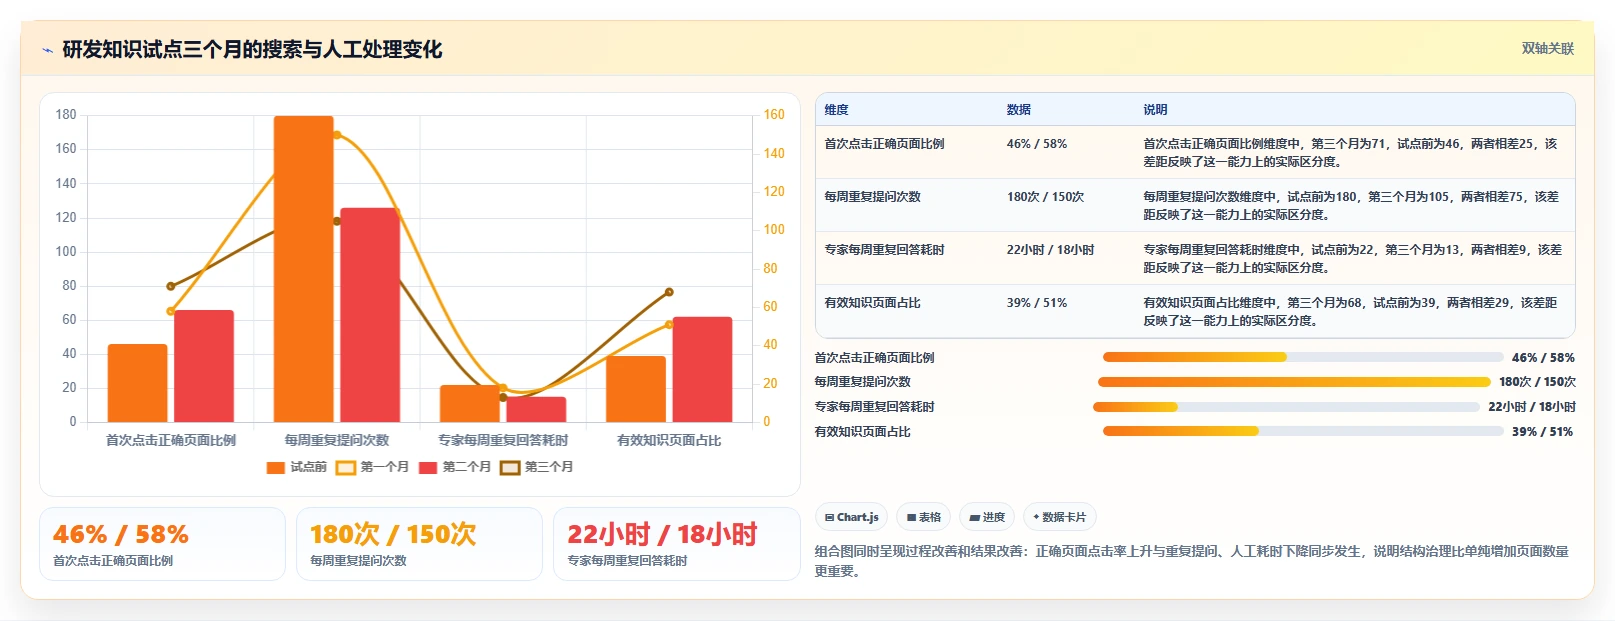Click the 第三个月 line point above 有效知识页面占比
Screen dimensions: 1615x621
tap(669, 292)
